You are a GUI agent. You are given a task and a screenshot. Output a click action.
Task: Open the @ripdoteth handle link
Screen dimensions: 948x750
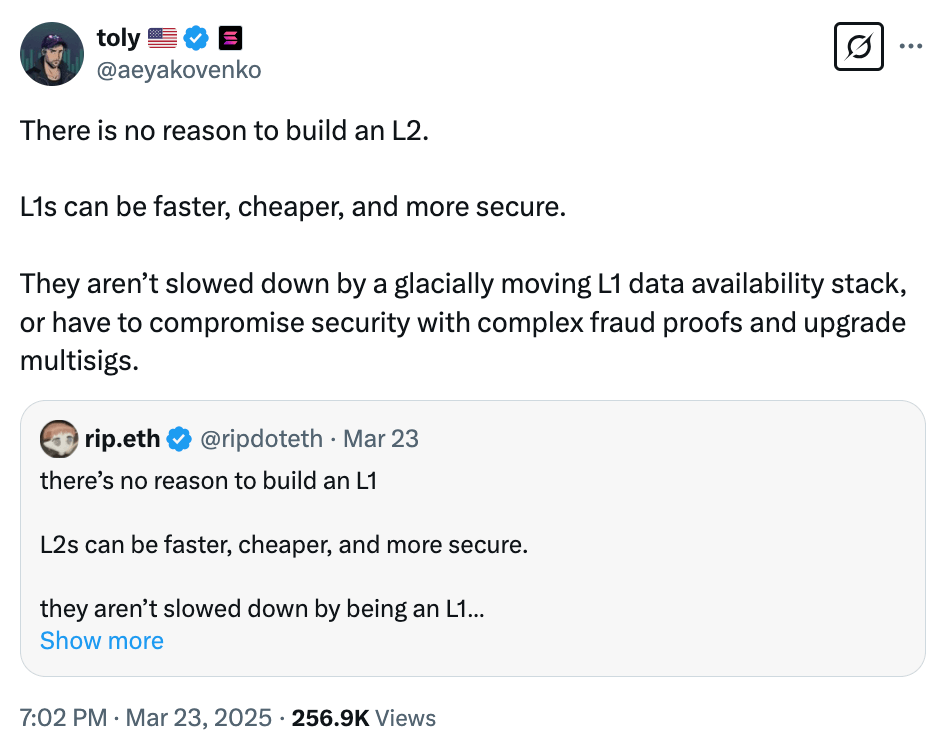(x=262, y=439)
